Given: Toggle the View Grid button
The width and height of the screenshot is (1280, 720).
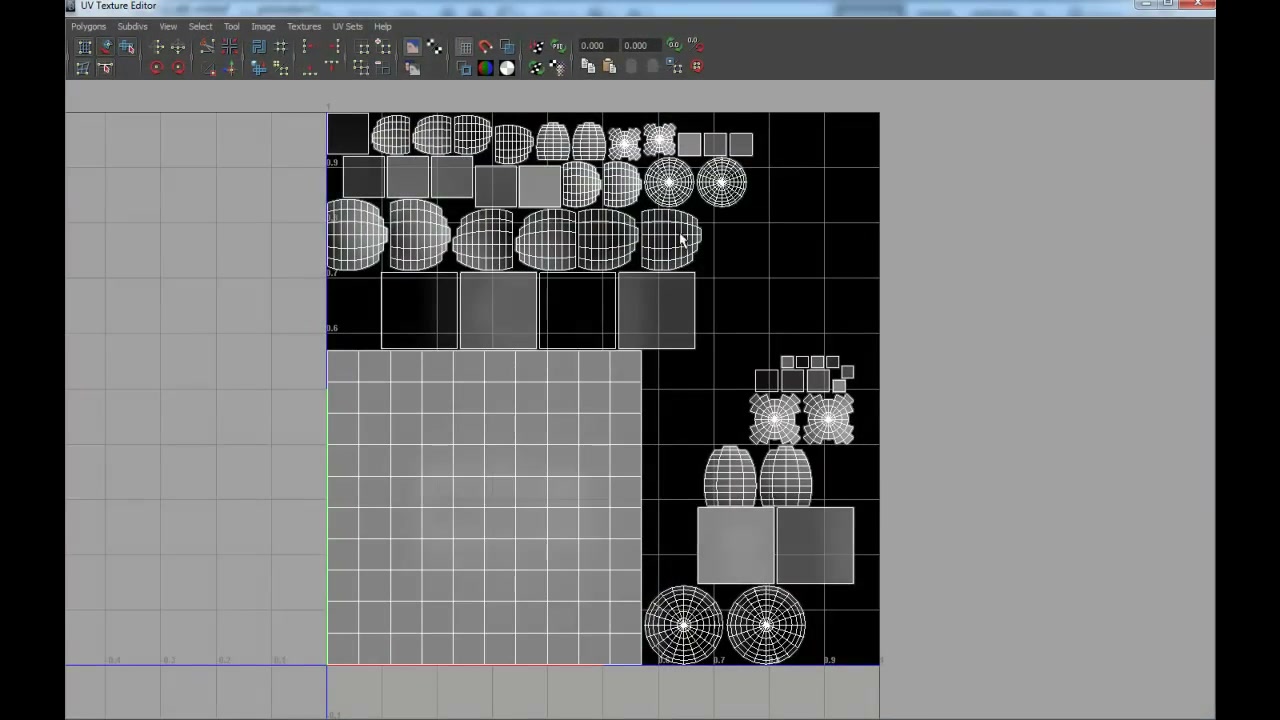Looking at the screenshot, I should [x=465, y=47].
